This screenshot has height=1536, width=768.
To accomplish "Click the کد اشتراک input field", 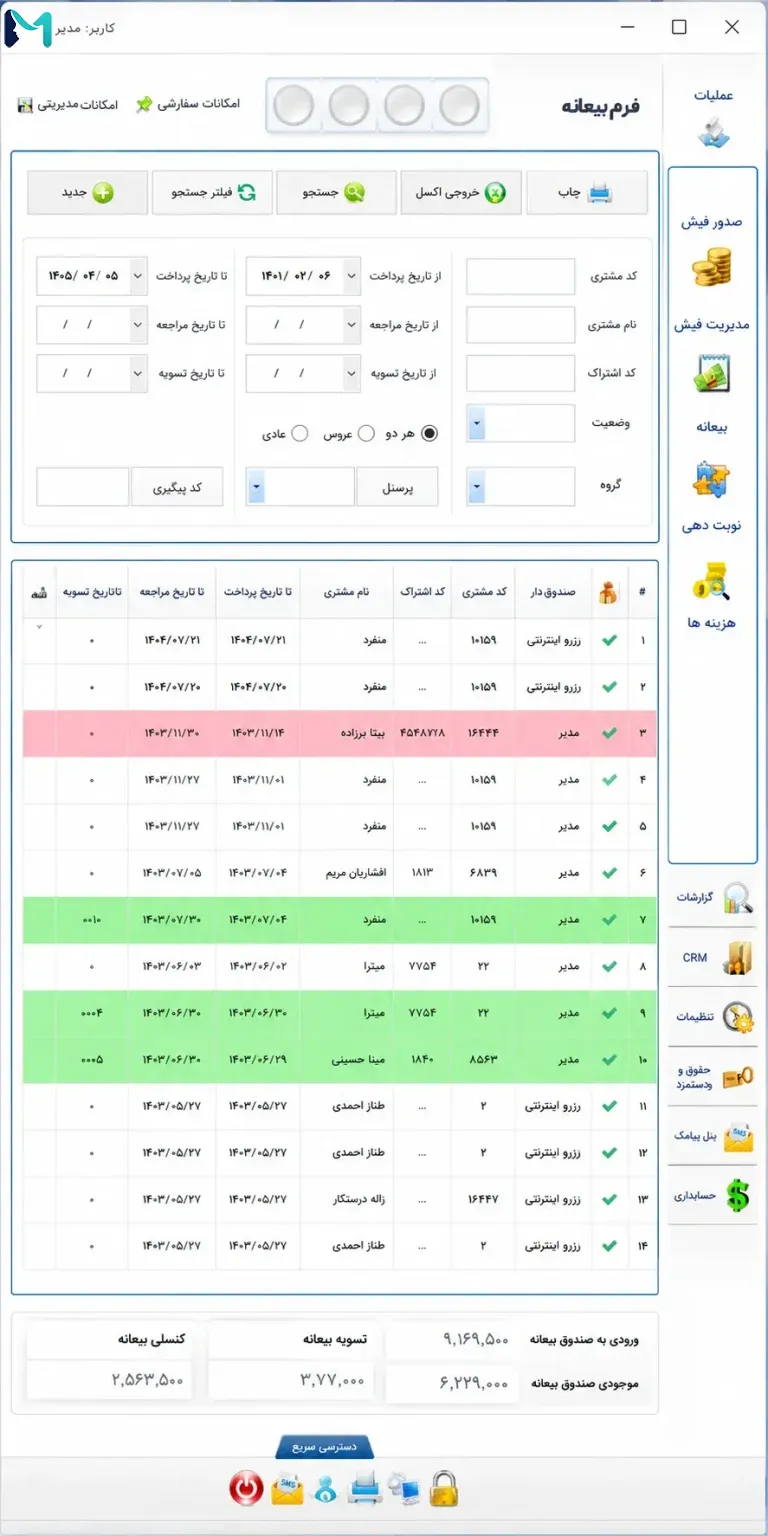I will pos(521,374).
